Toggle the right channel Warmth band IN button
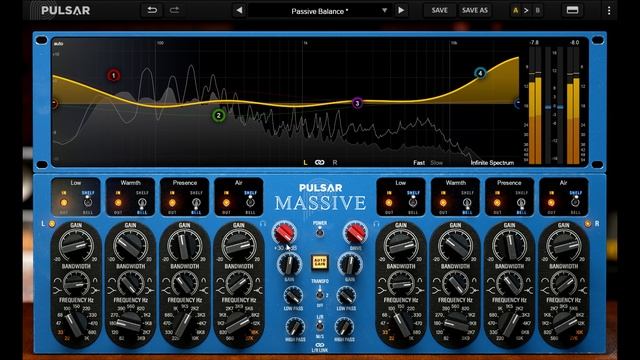This screenshot has height=360, width=640. click(443, 202)
